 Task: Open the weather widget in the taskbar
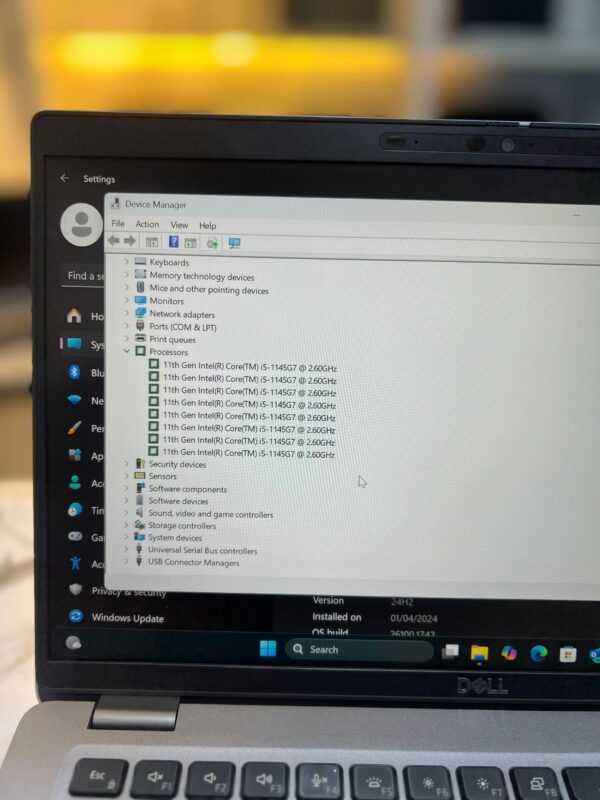pyautogui.click(x=73, y=642)
